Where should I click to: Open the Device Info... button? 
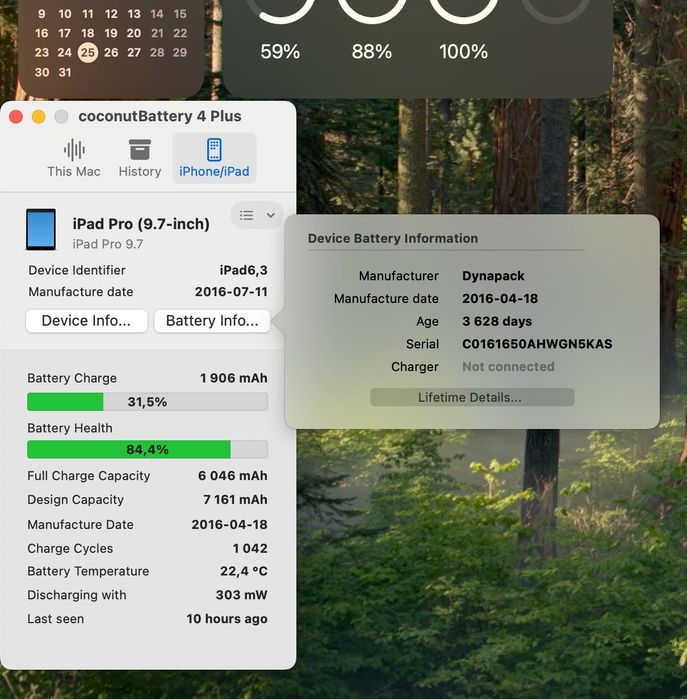[86, 321]
